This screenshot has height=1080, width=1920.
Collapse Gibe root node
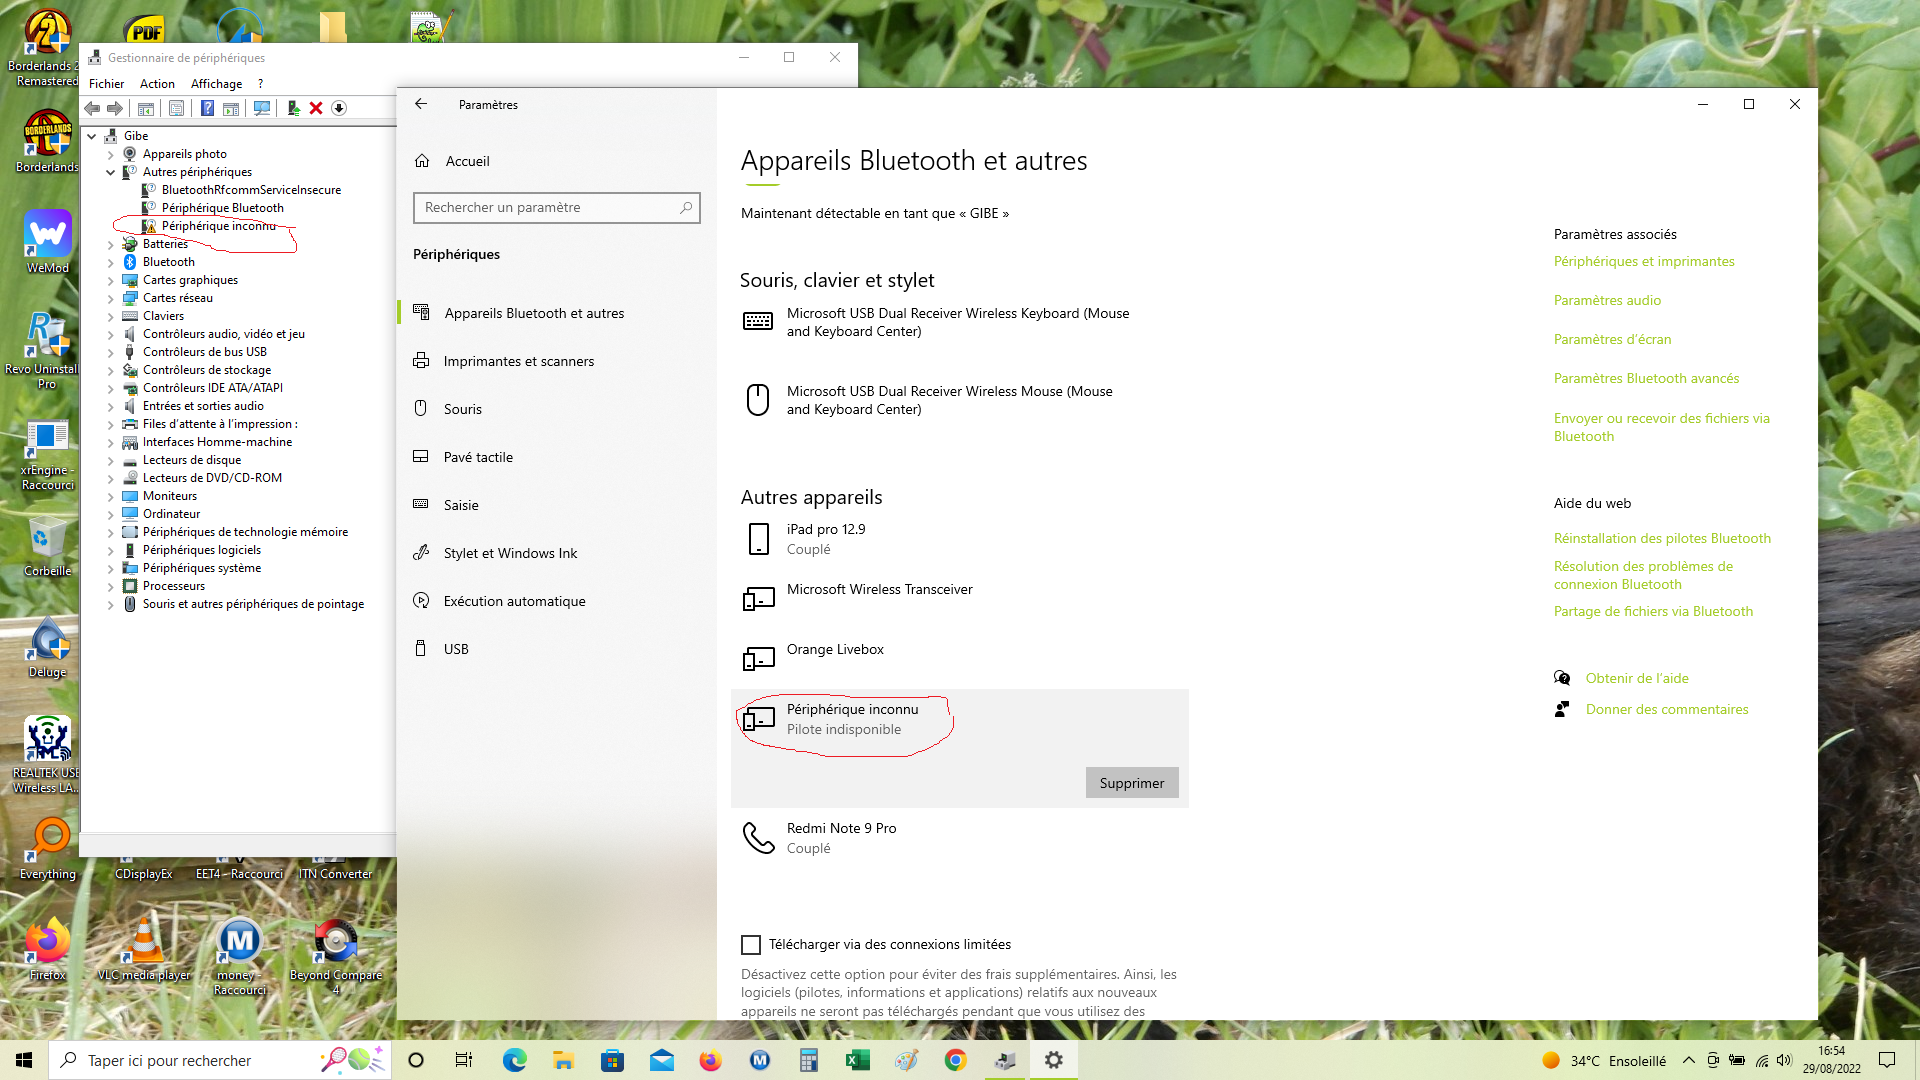point(92,136)
